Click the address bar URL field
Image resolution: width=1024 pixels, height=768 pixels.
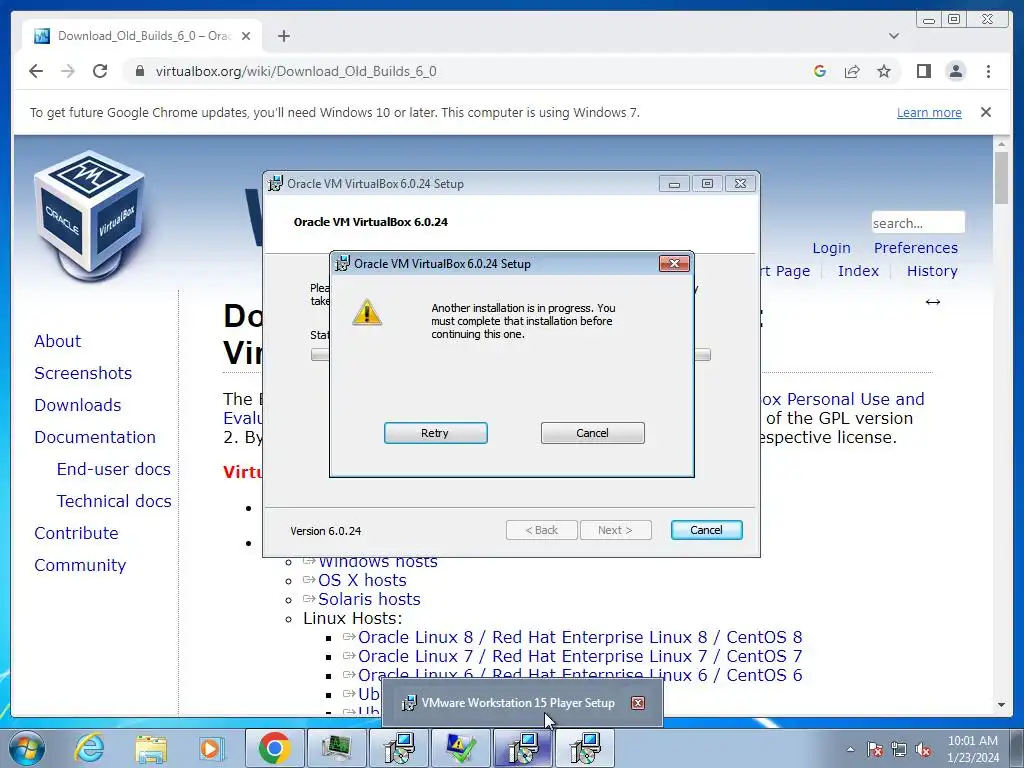(x=470, y=71)
